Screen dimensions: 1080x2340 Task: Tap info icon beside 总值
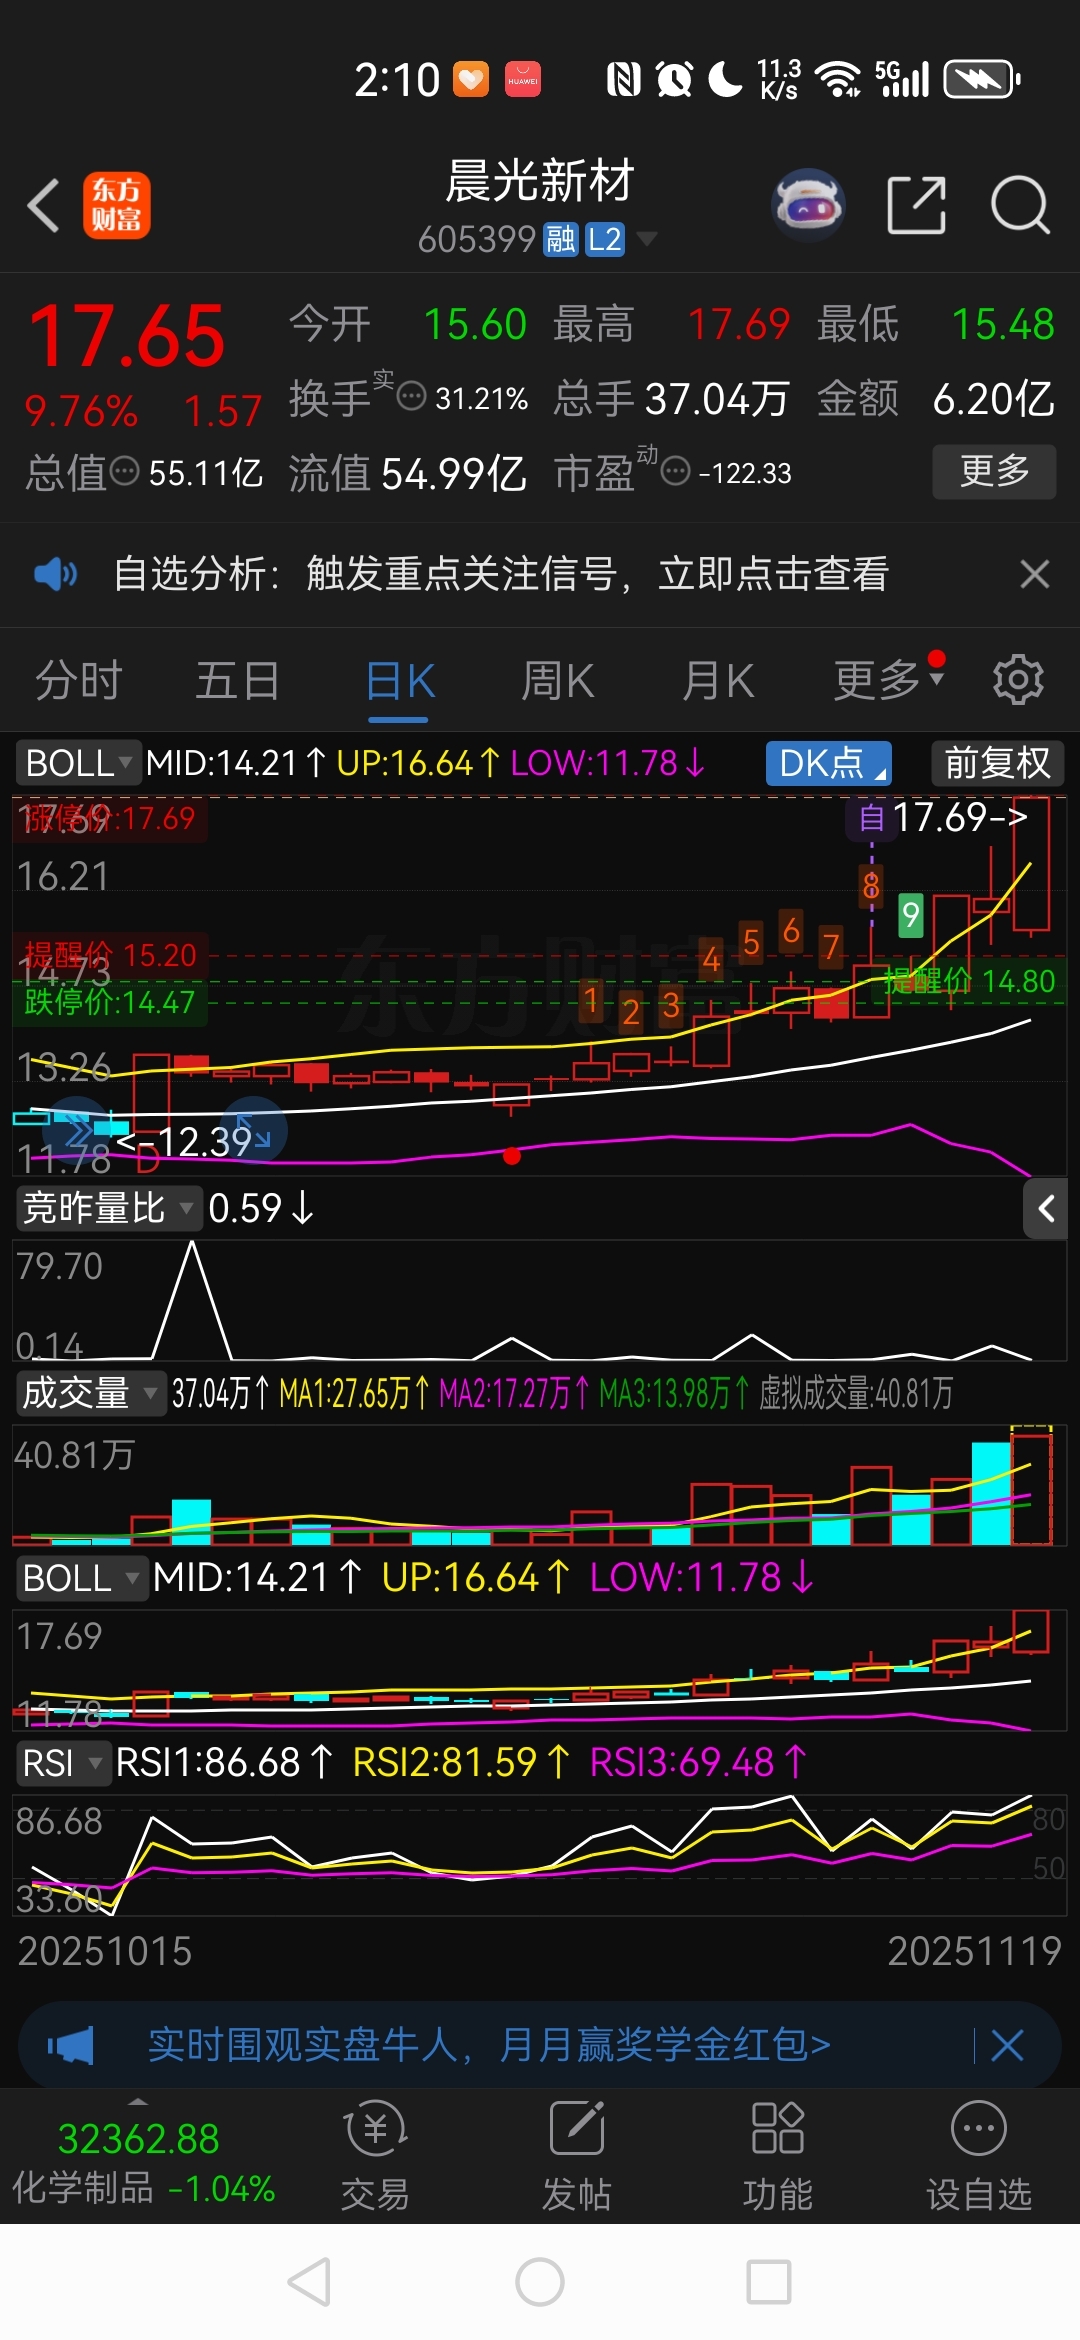[x=124, y=471]
